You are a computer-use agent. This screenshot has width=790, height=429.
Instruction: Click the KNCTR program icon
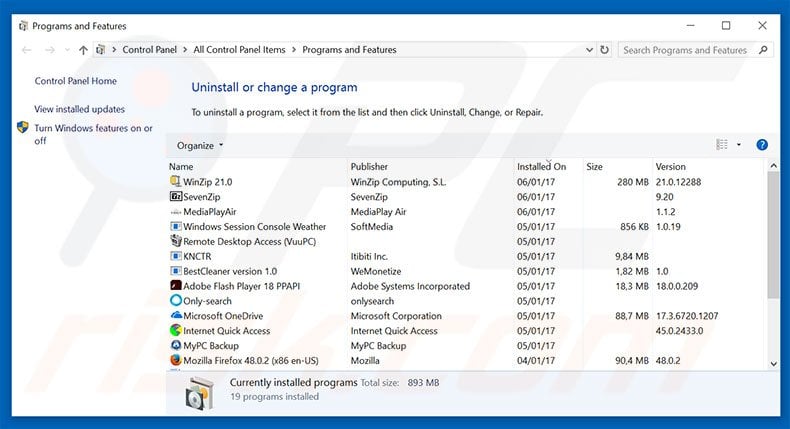(x=175, y=256)
